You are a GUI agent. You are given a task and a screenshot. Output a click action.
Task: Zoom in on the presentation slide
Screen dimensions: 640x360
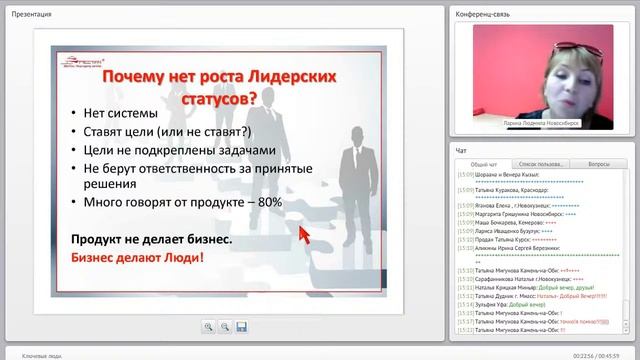click(209, 327)
